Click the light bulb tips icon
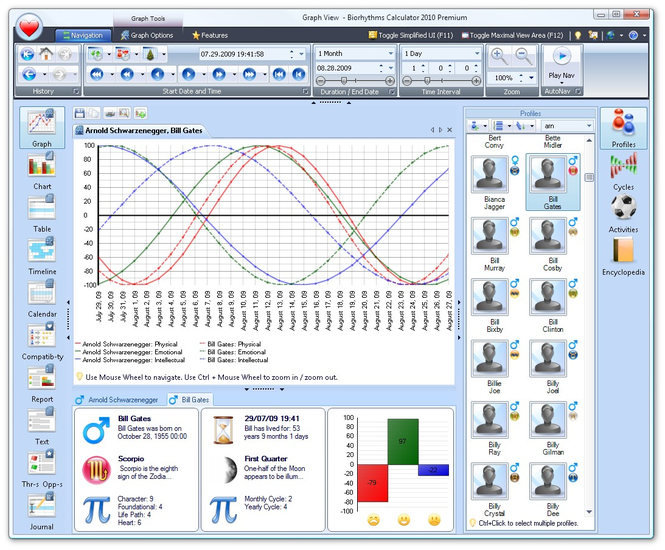665x550 pixels. (x=578, y=36)
